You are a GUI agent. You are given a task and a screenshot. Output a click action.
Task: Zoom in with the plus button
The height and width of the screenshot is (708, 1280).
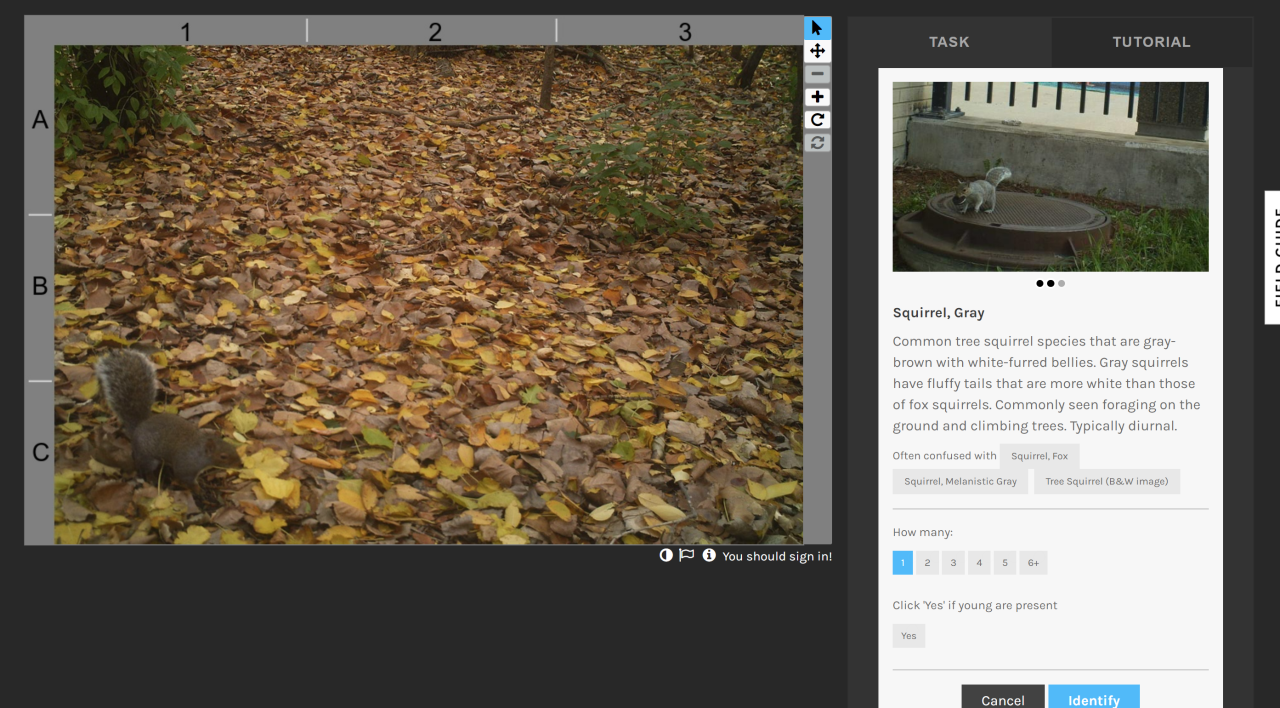(817, 97)
